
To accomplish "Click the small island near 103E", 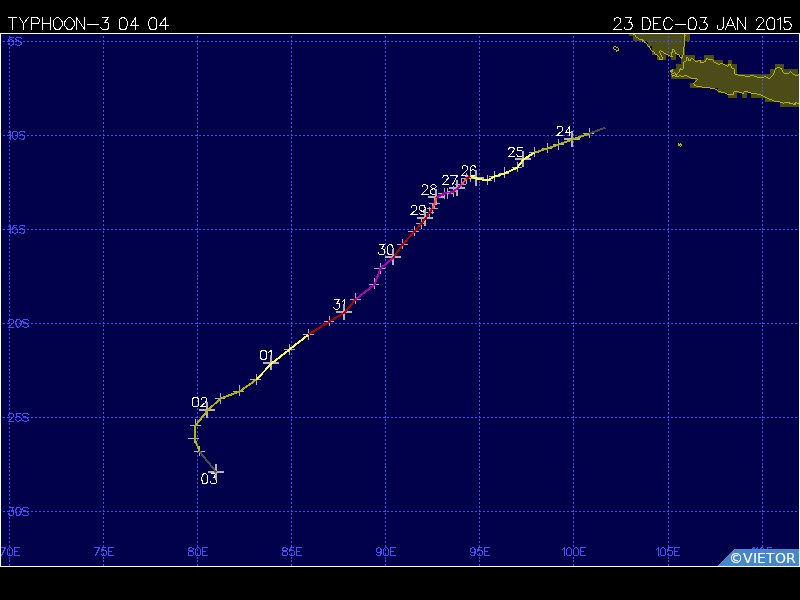I will (616, 49).
